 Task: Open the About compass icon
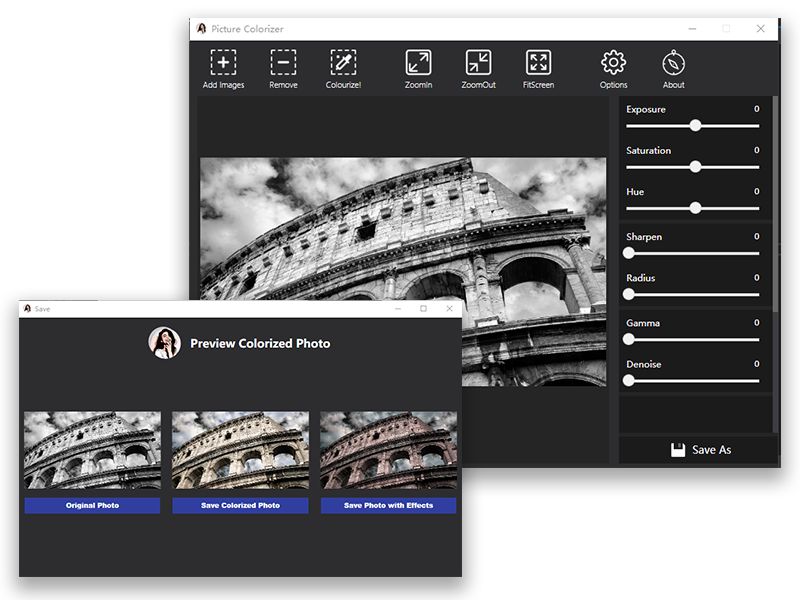(673, 62)
